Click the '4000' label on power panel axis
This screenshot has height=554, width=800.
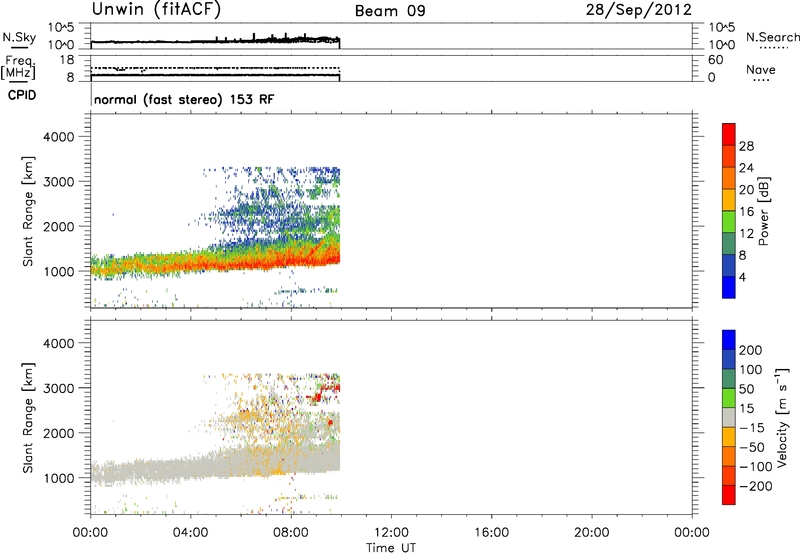tap(58, 137)
